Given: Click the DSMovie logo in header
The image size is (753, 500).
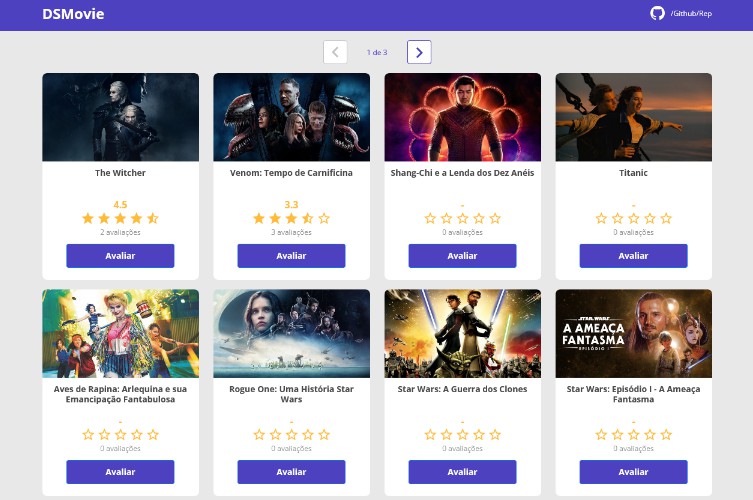Looking at the screenshot, I should tap(73, 15).
